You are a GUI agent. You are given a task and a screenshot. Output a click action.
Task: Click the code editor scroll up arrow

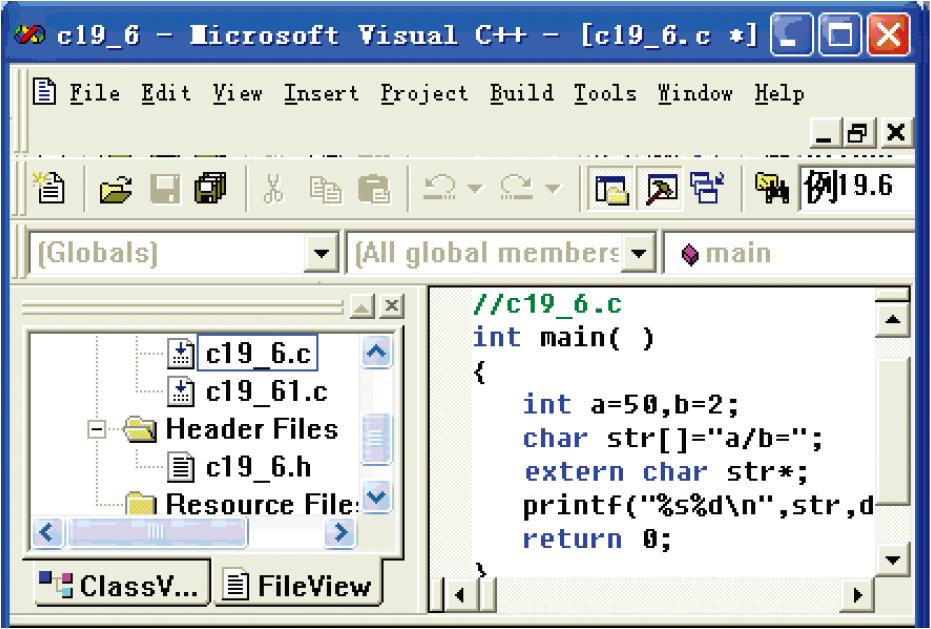pos(892,320)
